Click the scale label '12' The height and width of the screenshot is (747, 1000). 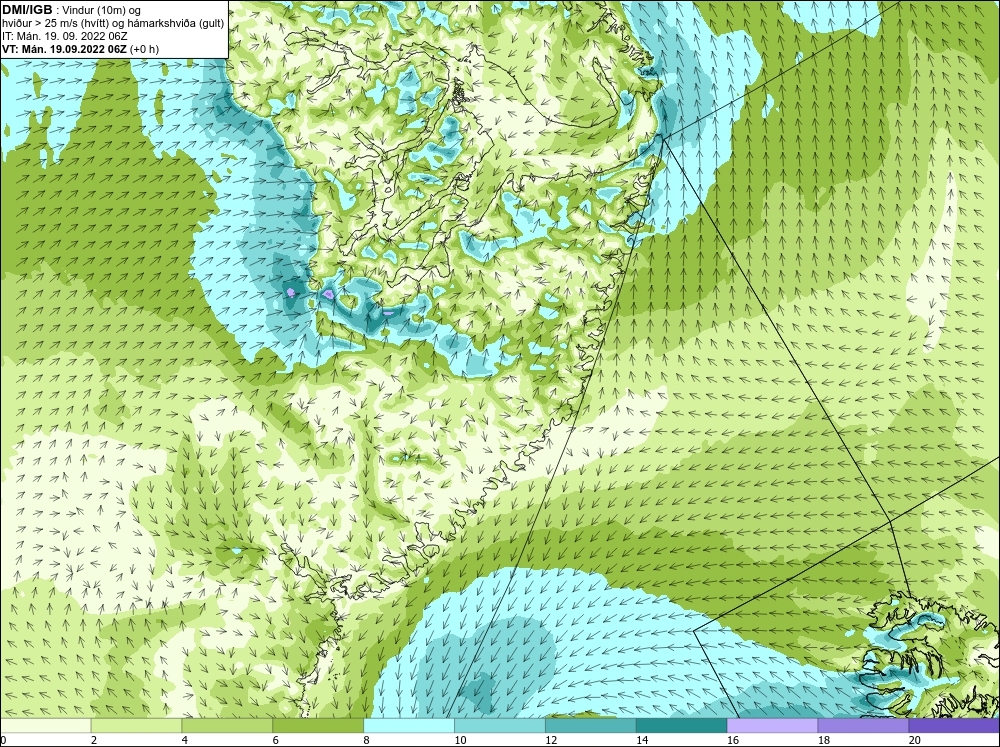[x=551, y=740]
